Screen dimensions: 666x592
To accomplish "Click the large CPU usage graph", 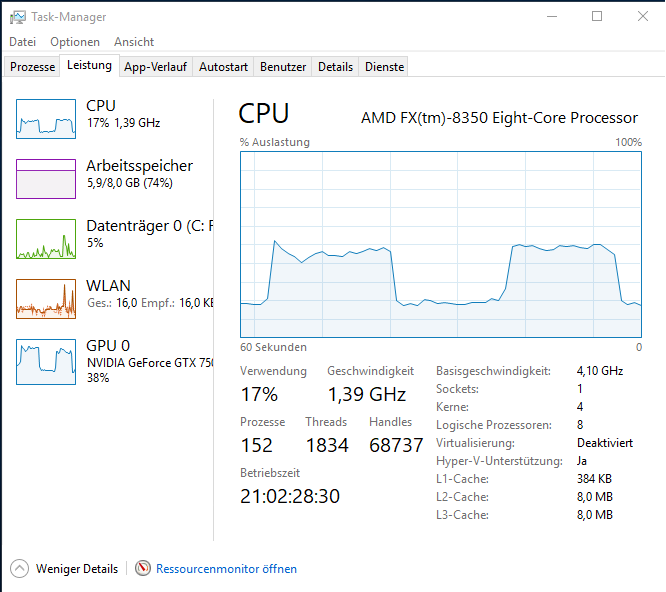I will click(x=441, y=245).
